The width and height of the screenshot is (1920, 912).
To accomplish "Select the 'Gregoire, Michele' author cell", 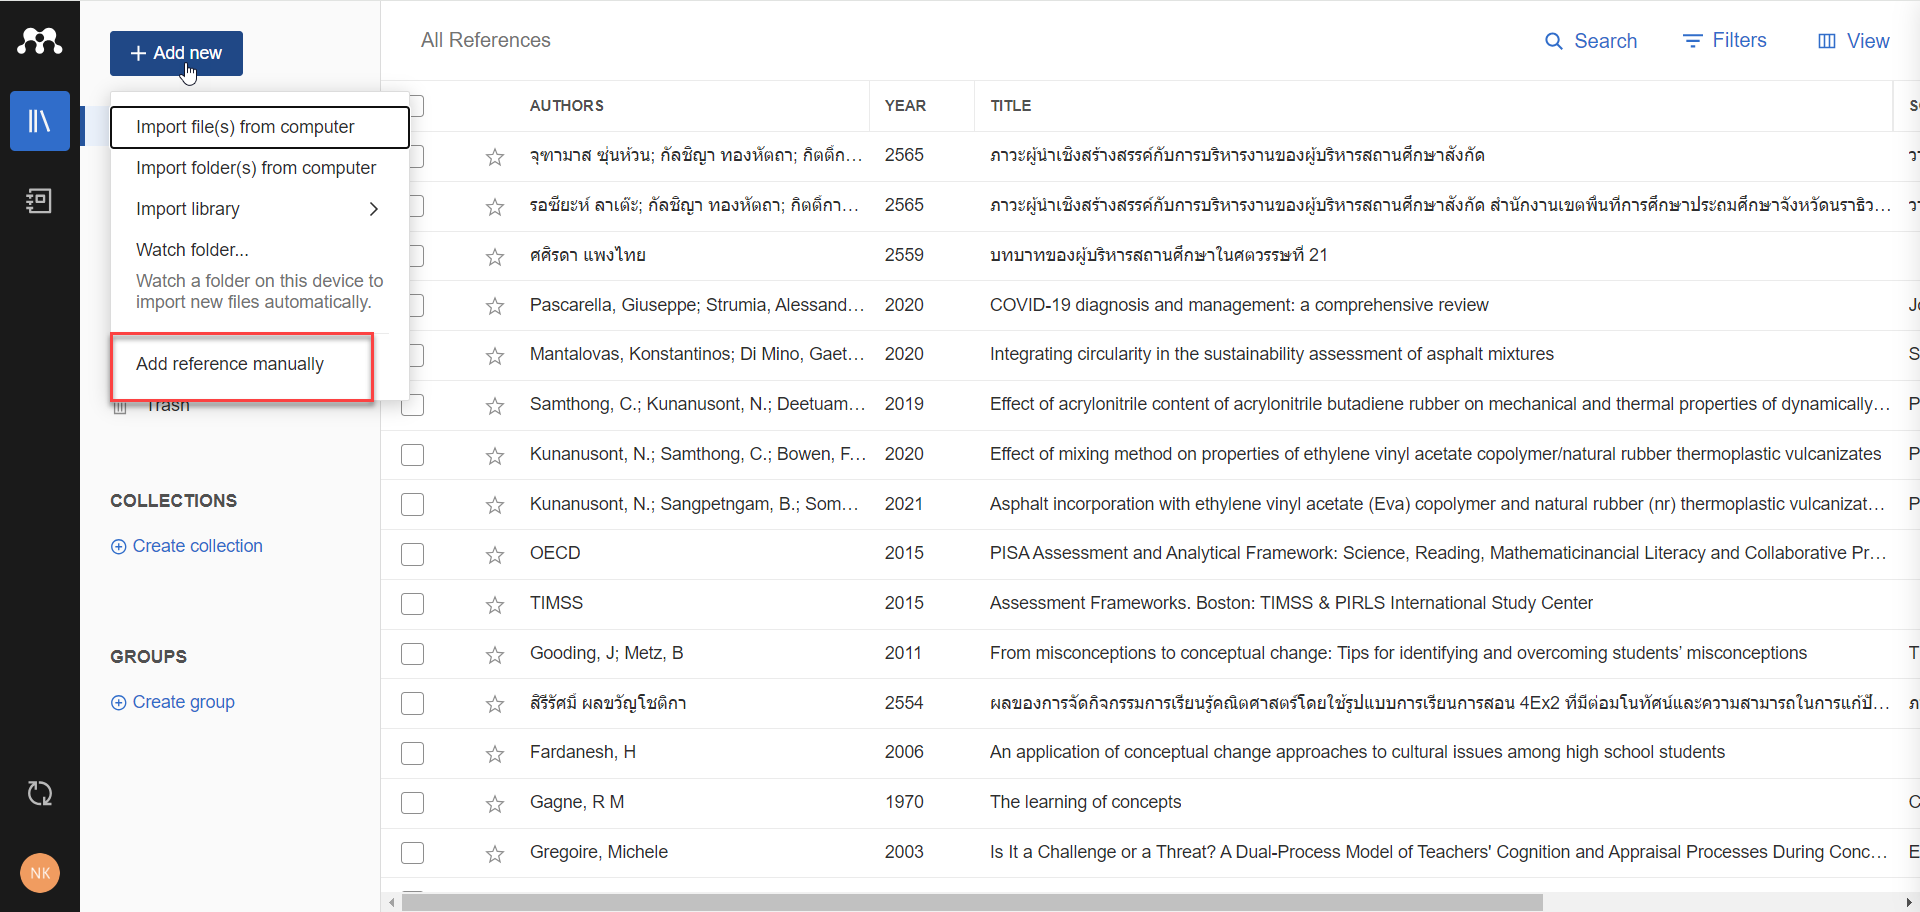I will coord(599,853).
